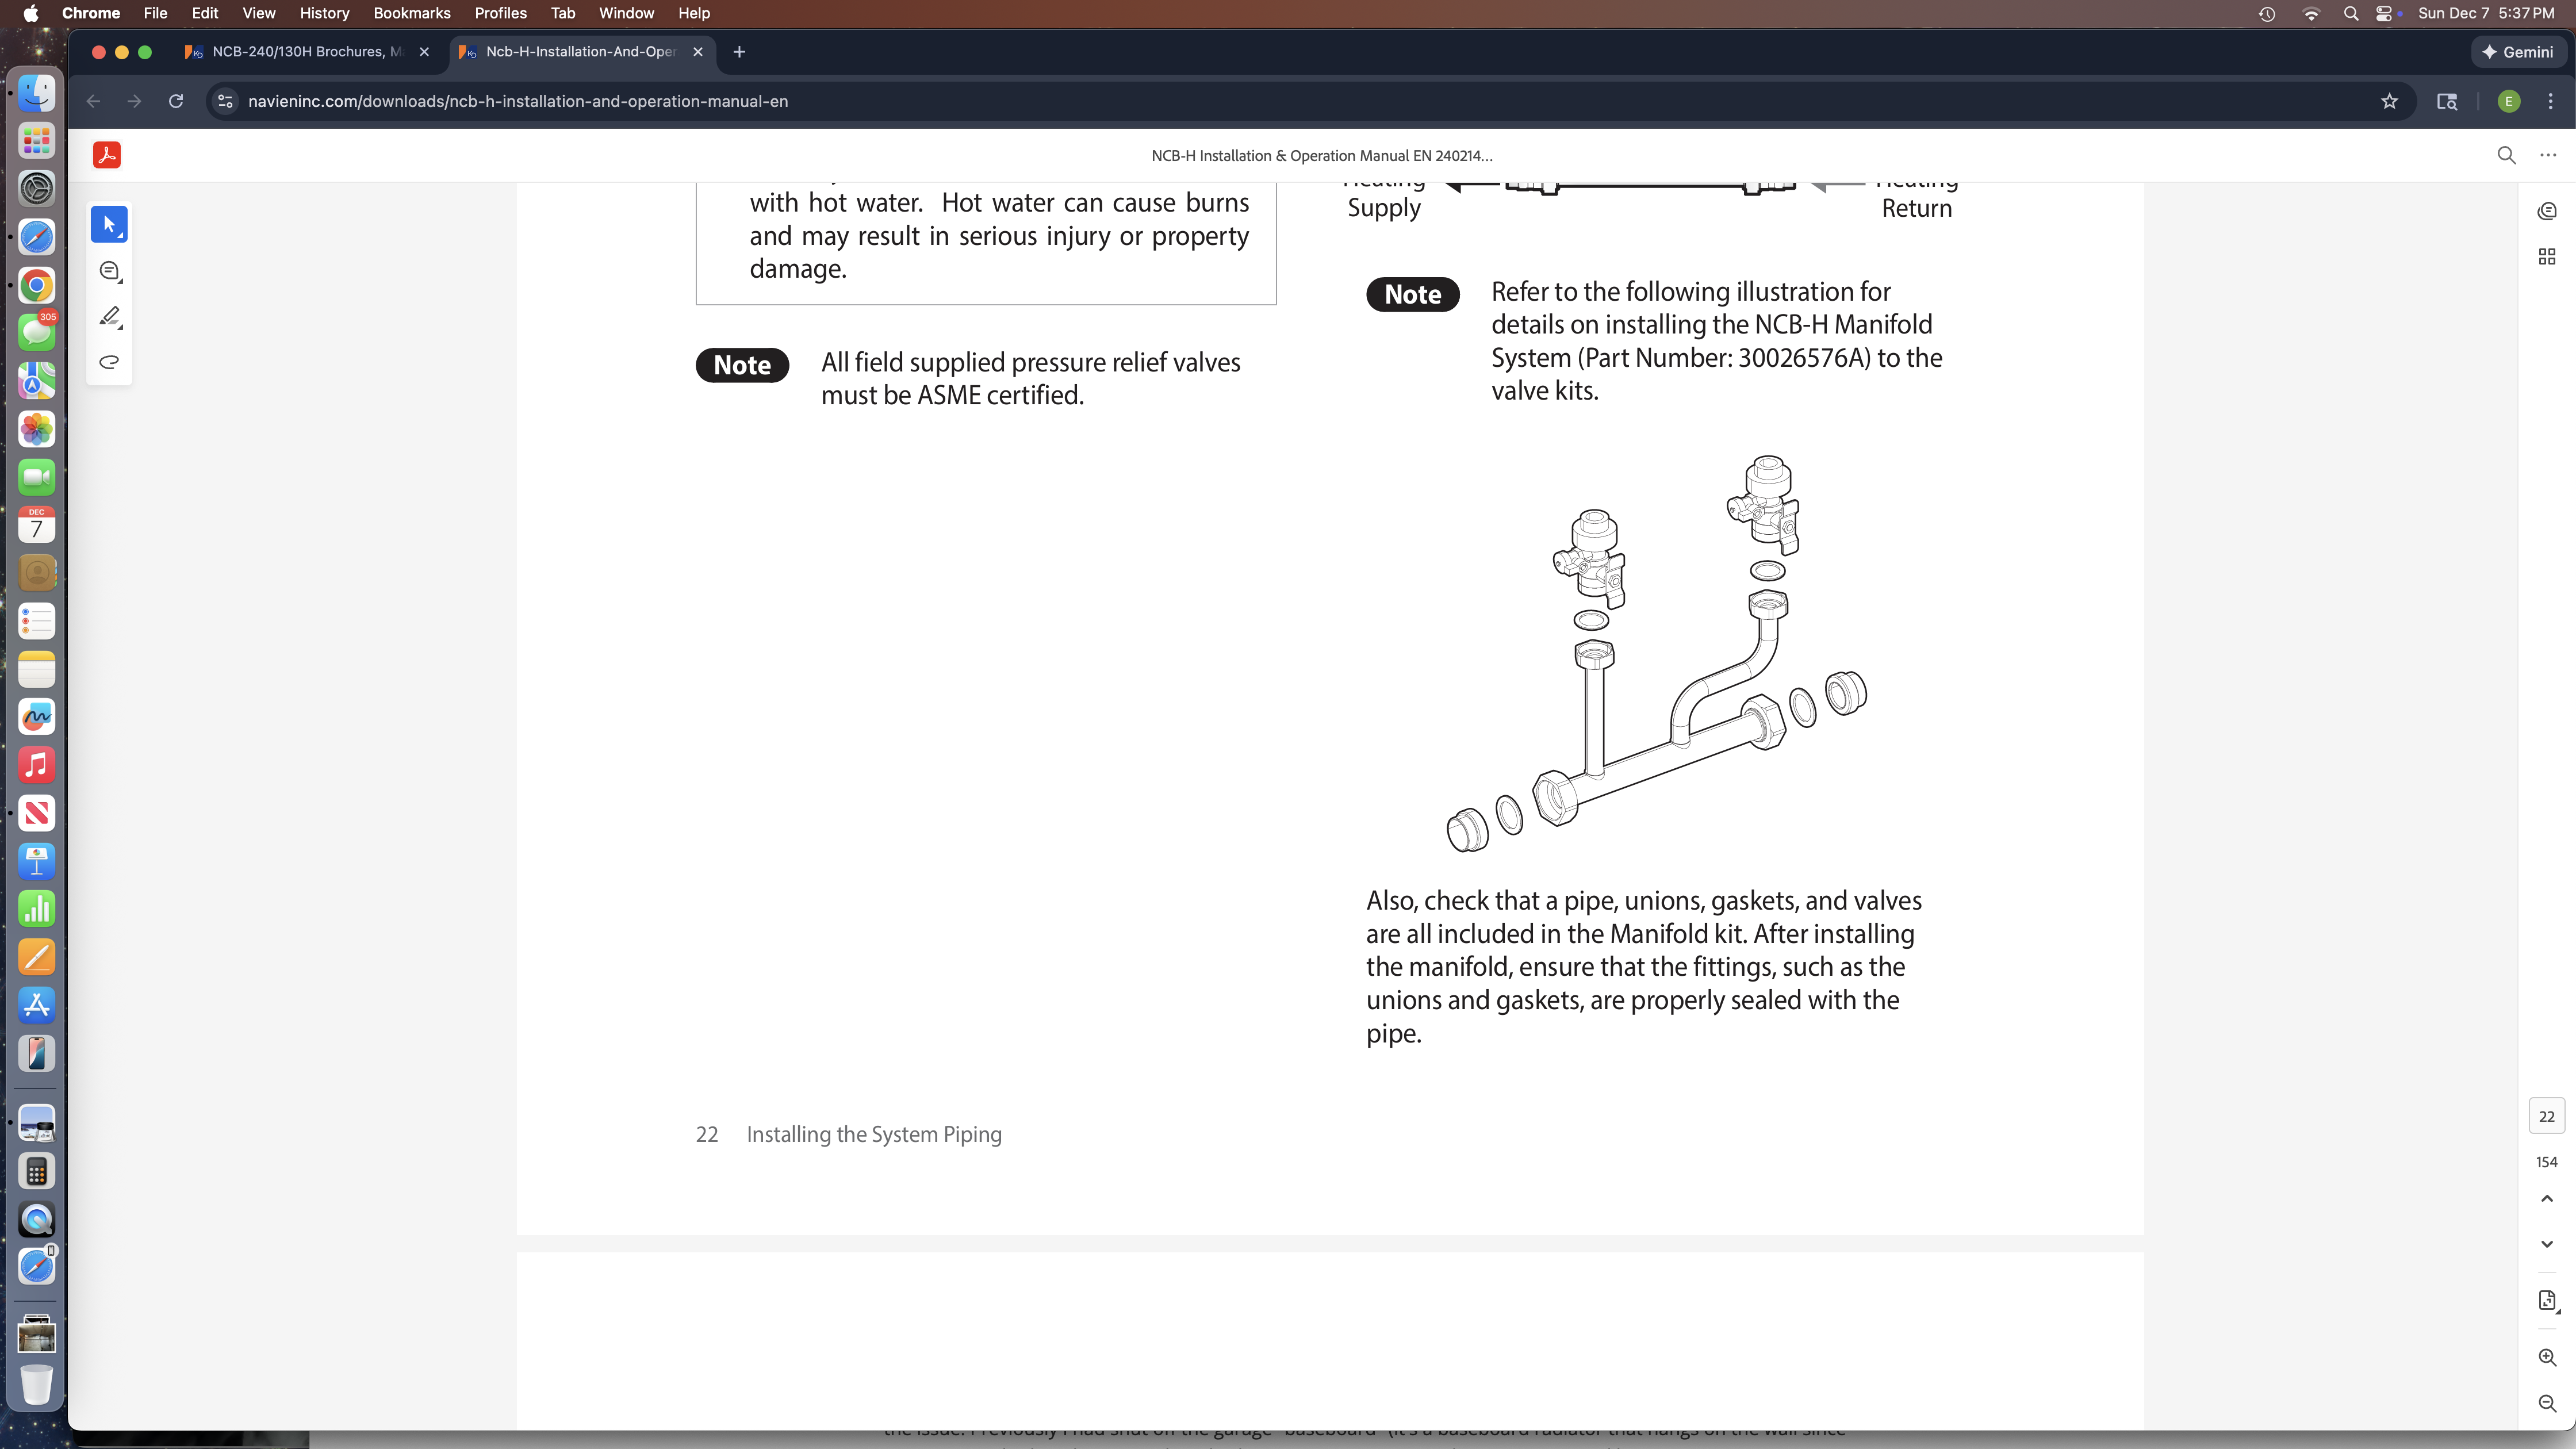Open Chrome's three-dot menu
2576x1449 pixels.
click(2550, 101)
